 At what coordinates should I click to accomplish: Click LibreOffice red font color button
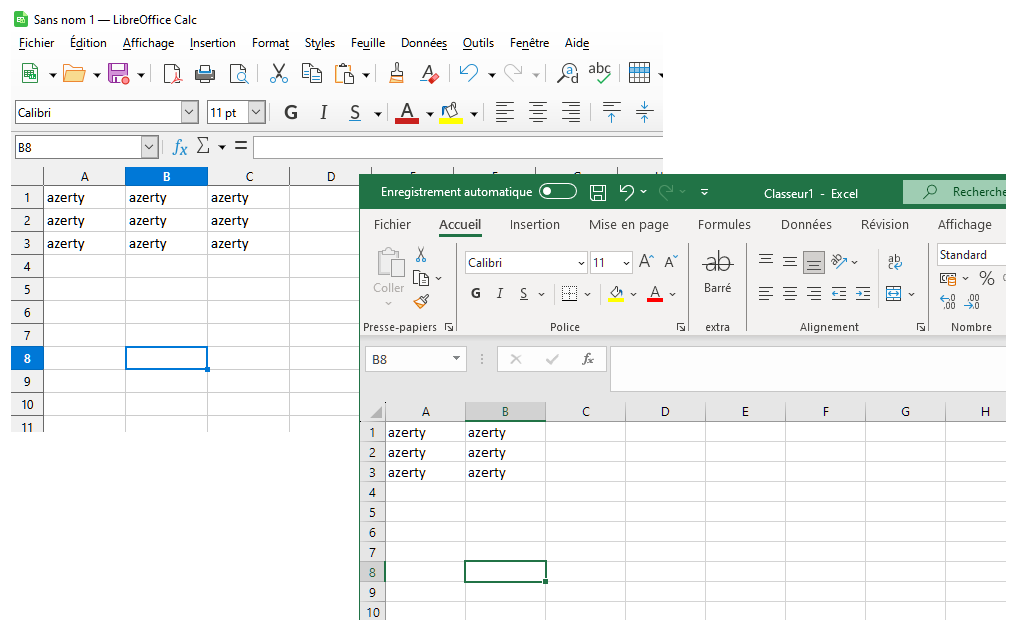click(x=407, y=113)
